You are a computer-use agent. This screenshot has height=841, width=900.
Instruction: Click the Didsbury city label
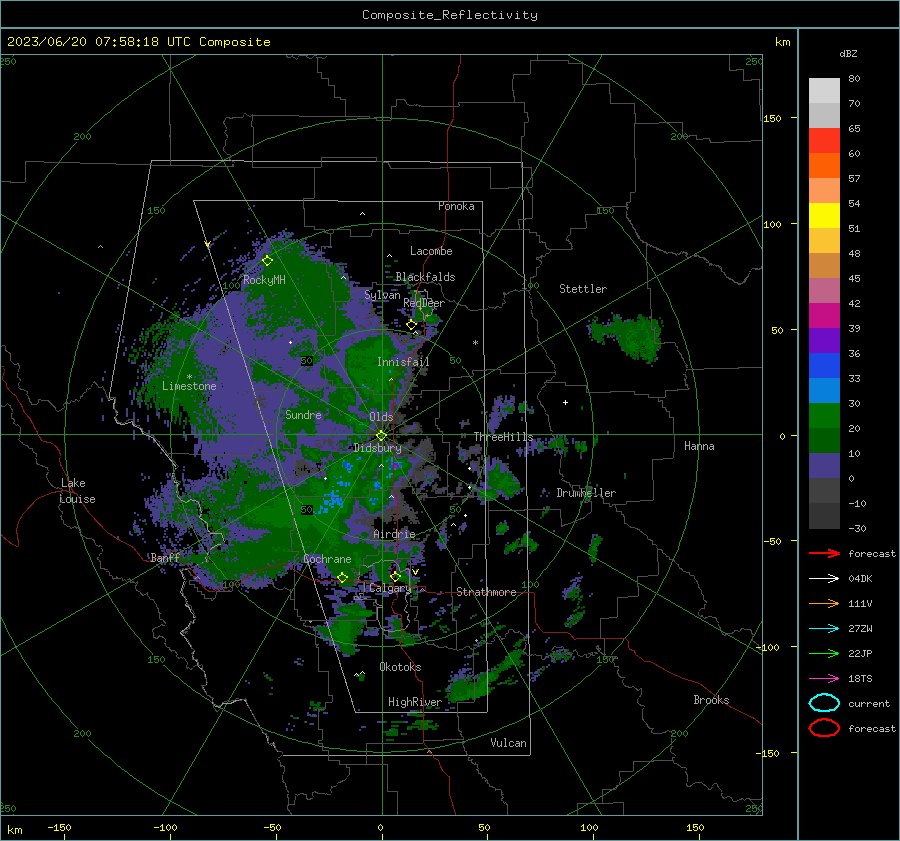(x=377, y=448)
